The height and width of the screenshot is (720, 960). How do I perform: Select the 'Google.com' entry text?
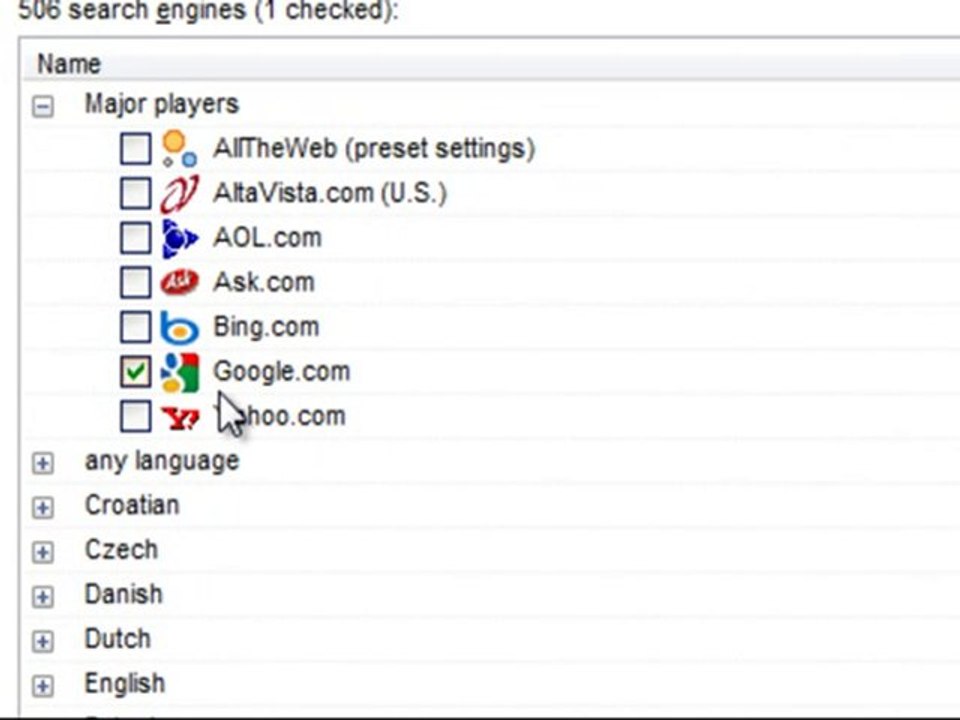(x=282, y=372)
